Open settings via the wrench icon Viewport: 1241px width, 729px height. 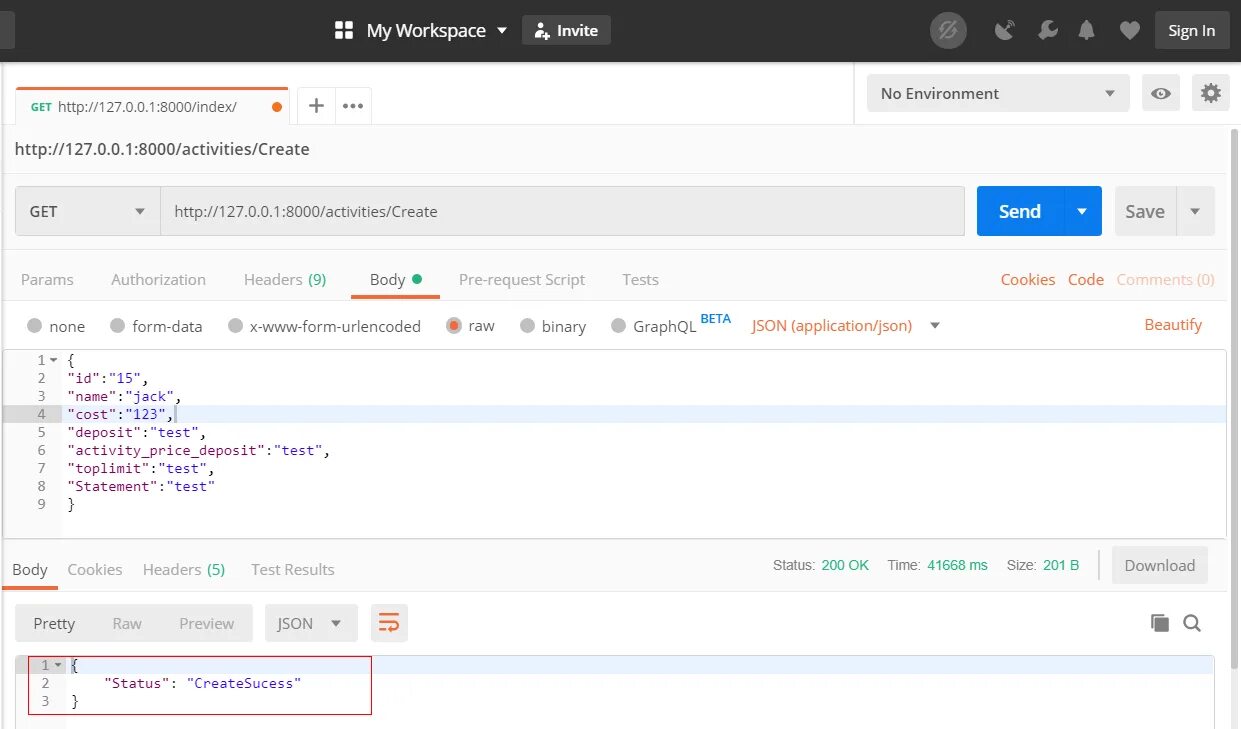click(x=1047, y=31)
